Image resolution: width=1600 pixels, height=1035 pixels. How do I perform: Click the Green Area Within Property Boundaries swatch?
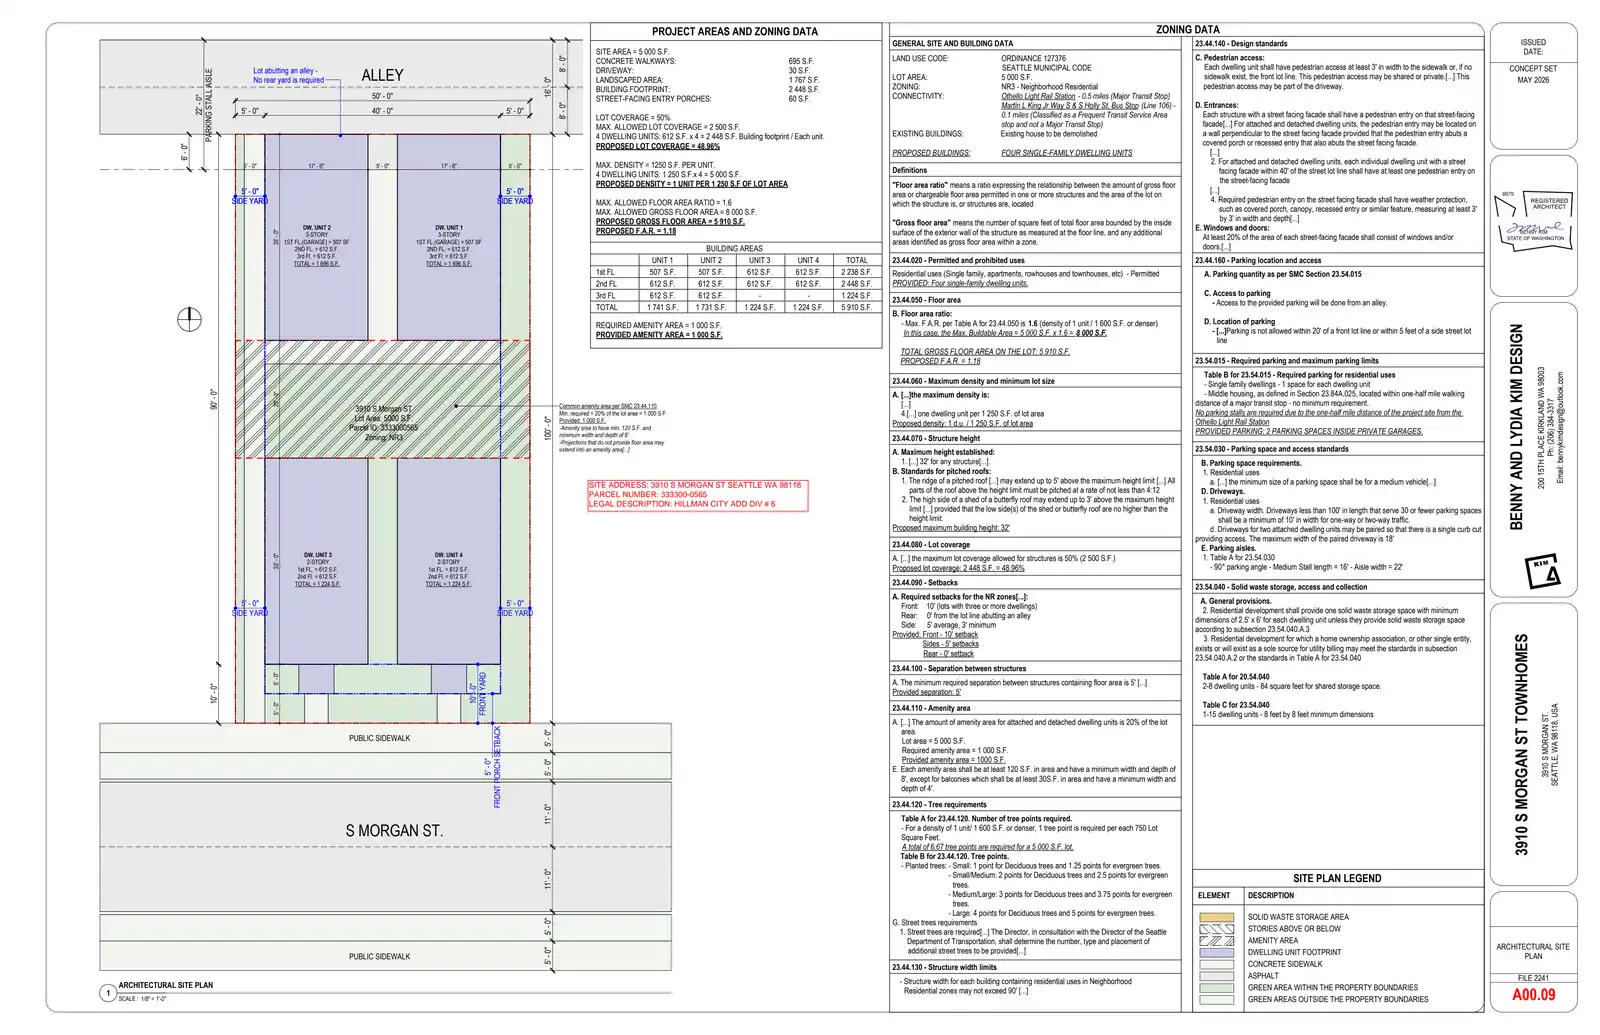1217,988
